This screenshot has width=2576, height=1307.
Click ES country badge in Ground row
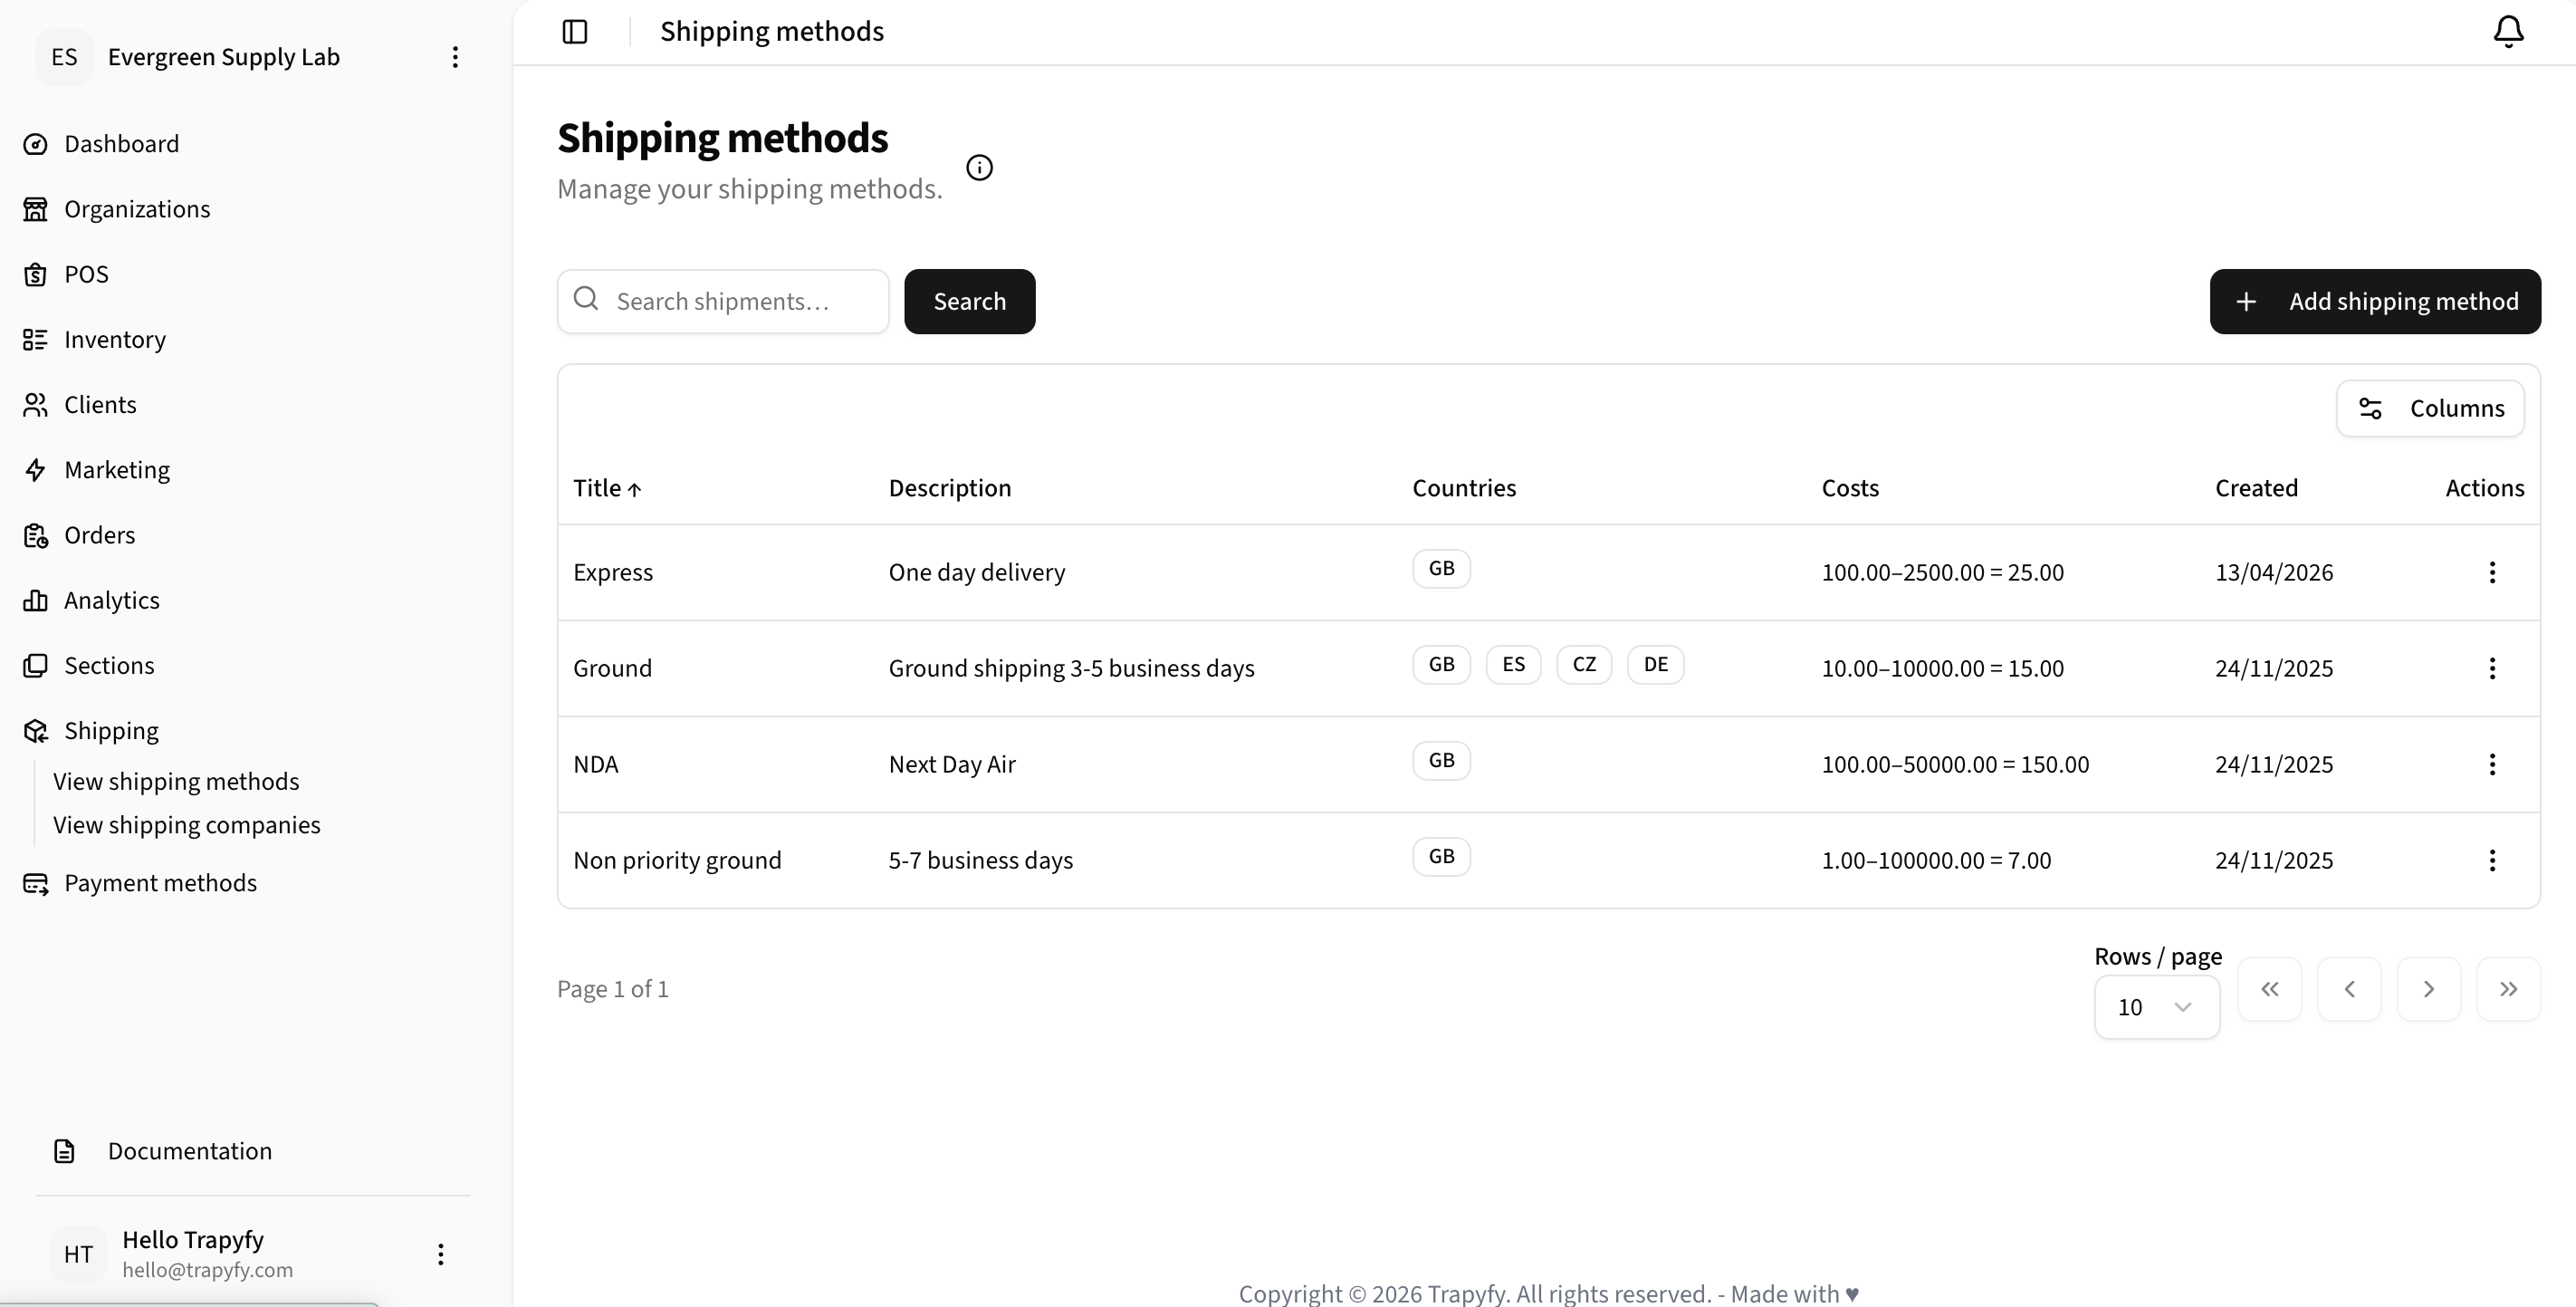pyautogui.click(x=1513, y=664)
